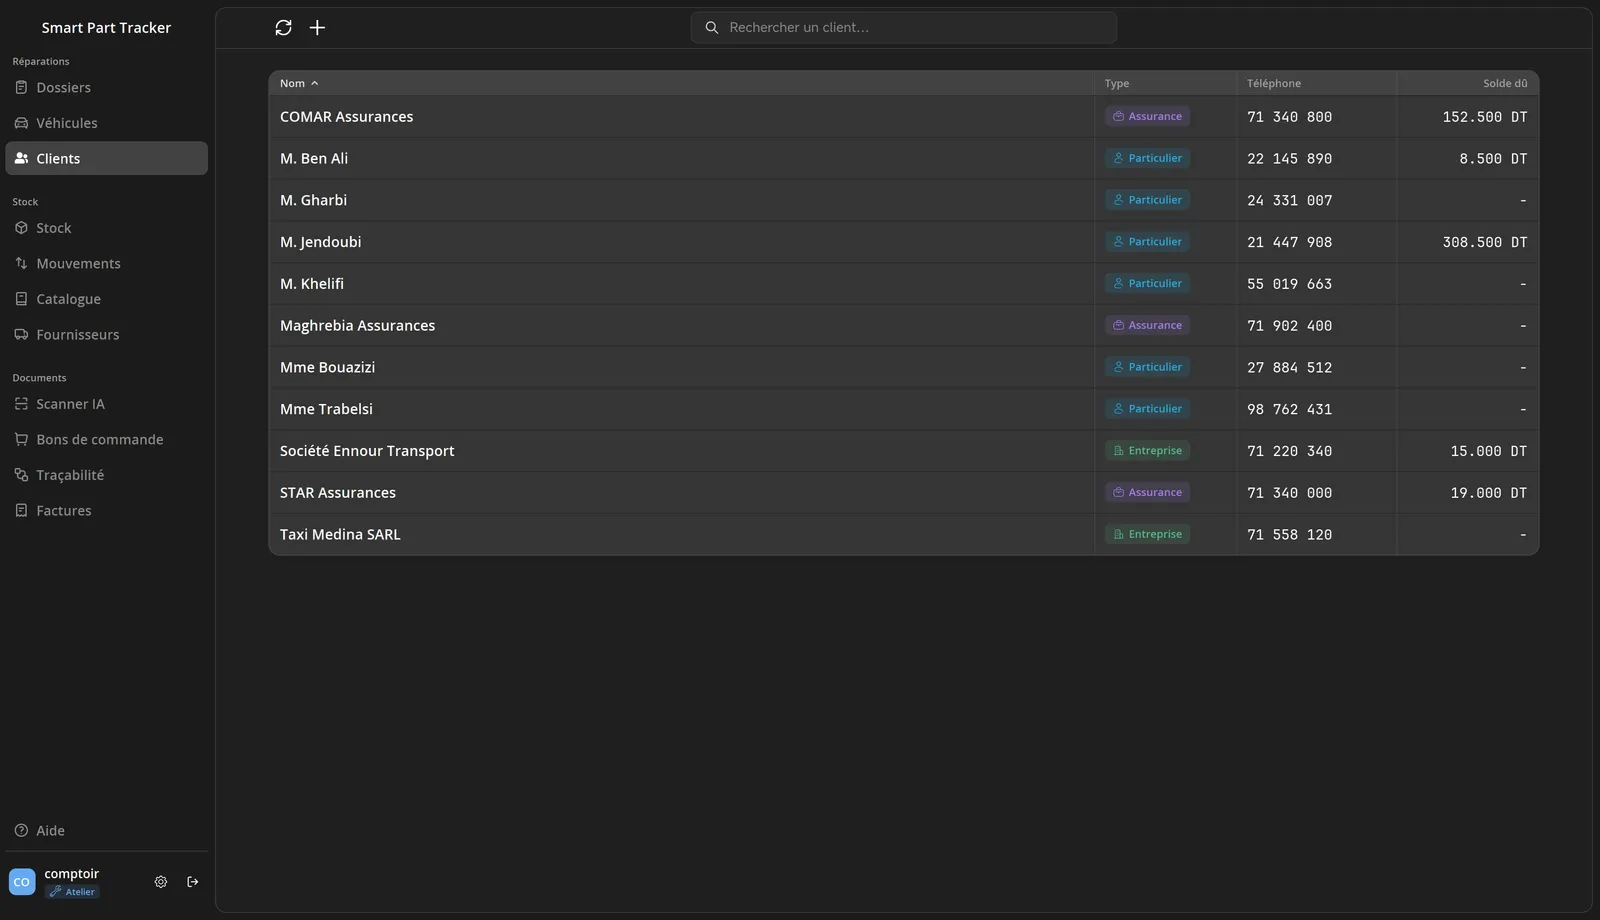Screen dimensions: 1600x920
Task: Sort by Solde dû column
Action: pyautogui.click(x=1505, y=84)
